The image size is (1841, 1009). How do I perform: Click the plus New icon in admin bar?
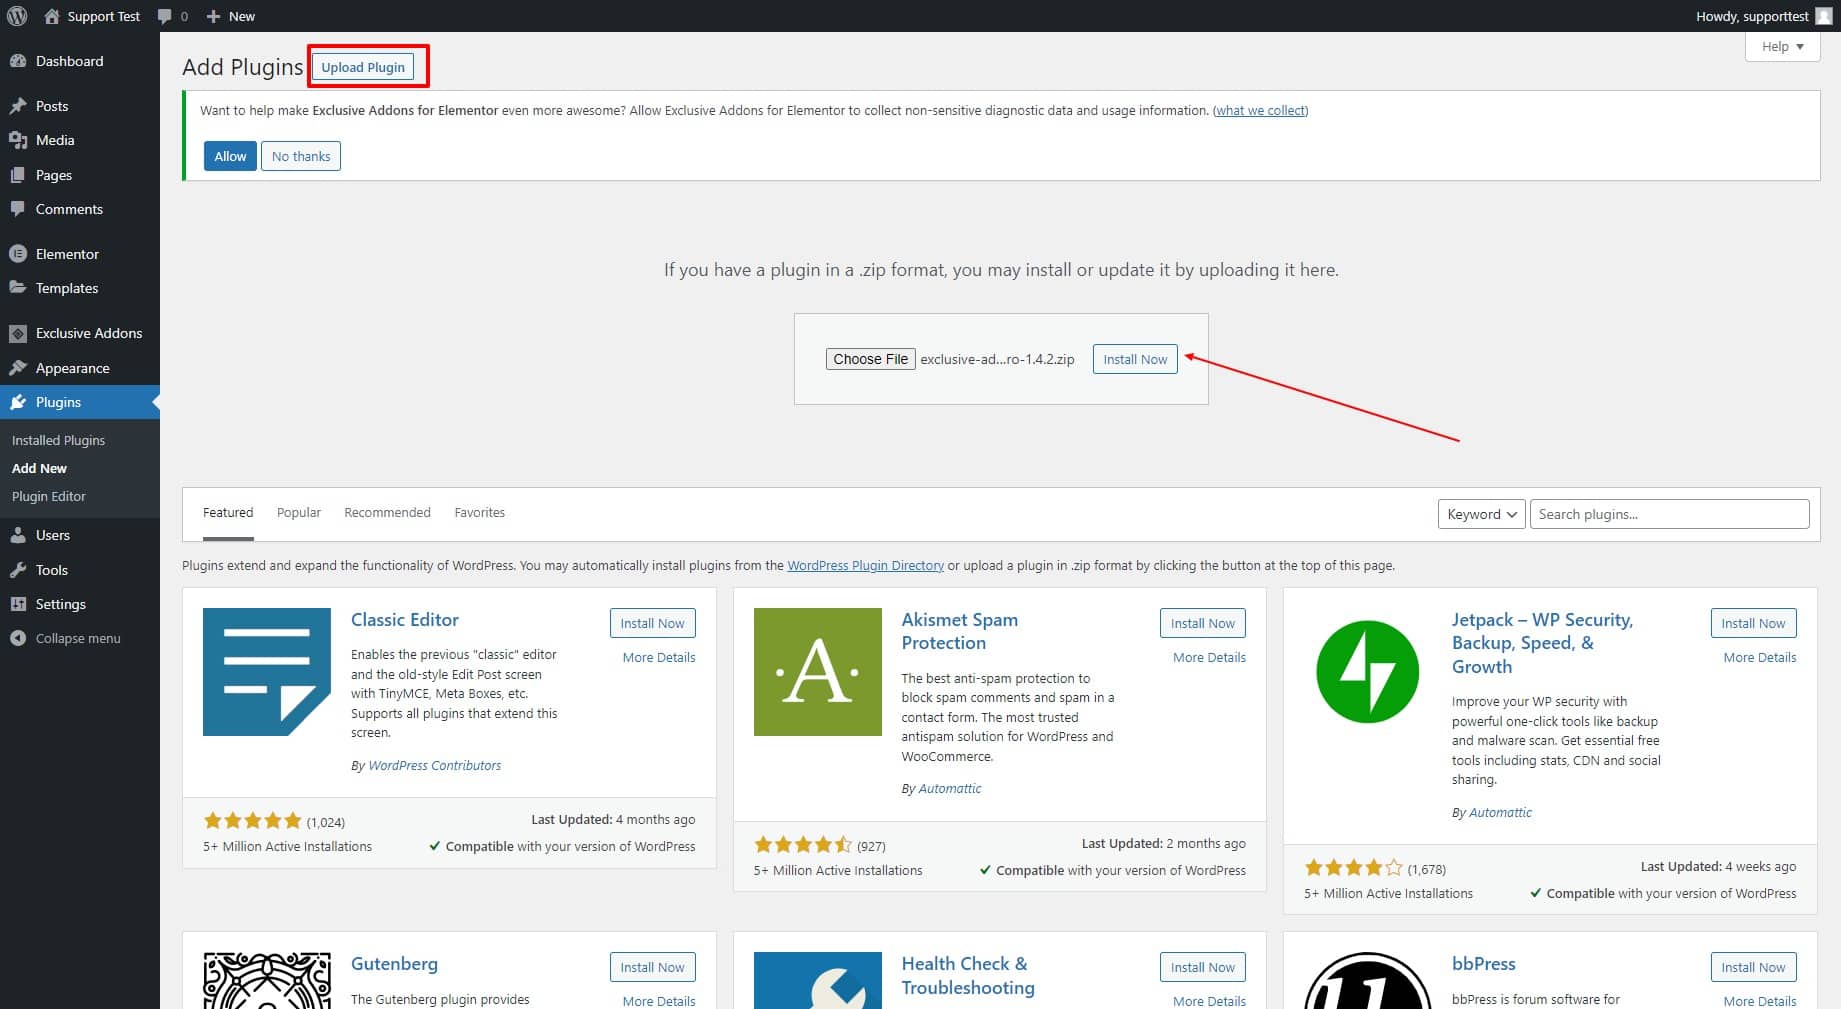point(213,16)
